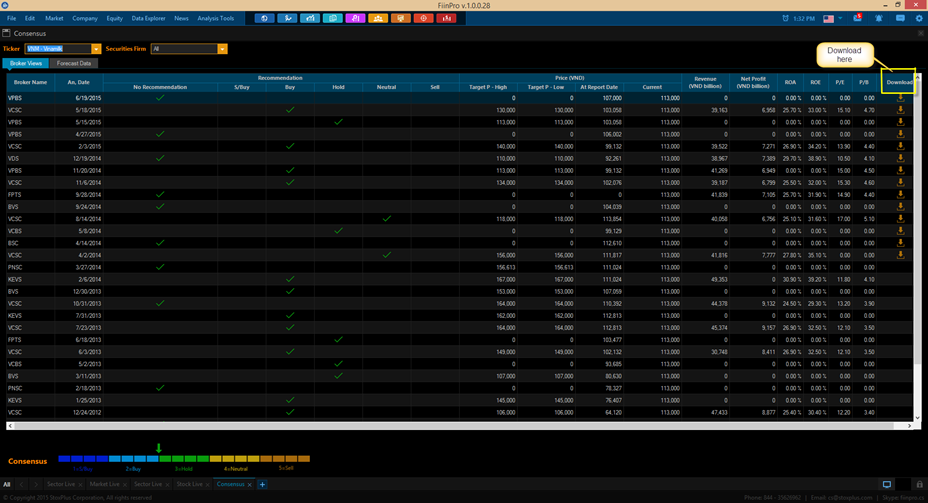Screen dimensions: 928x503
Task: Click the notification bell icon
Action: 879,18
